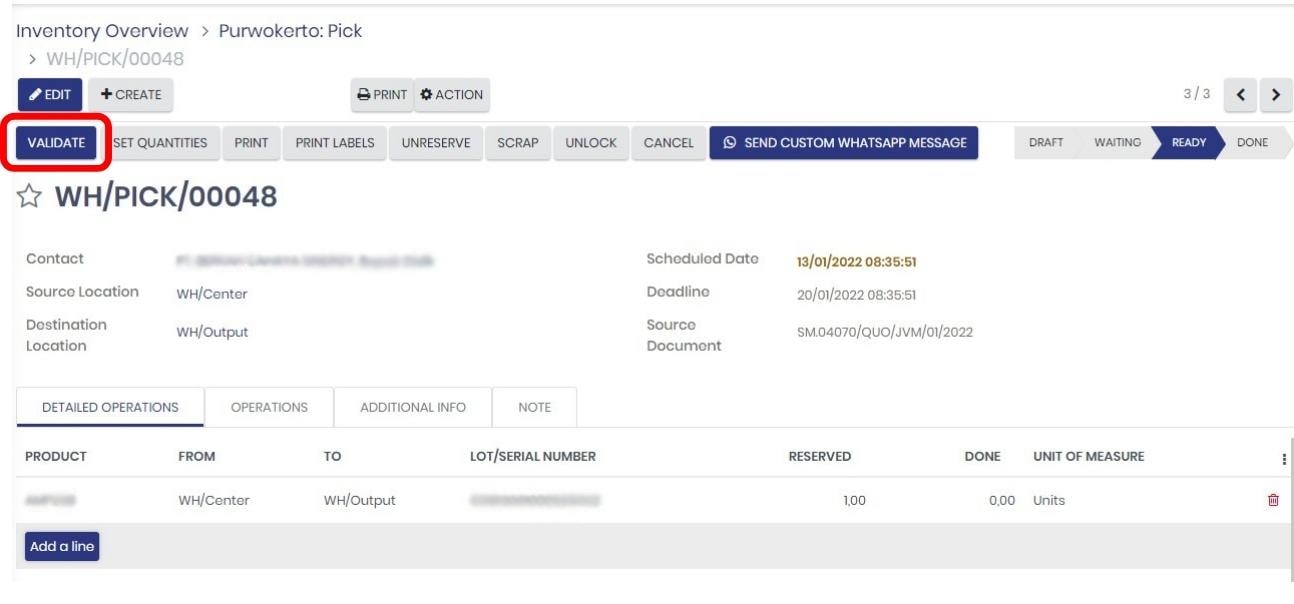Click the row's From cell WH/Center
1294x604 pixels.
(x=214, y=500)
